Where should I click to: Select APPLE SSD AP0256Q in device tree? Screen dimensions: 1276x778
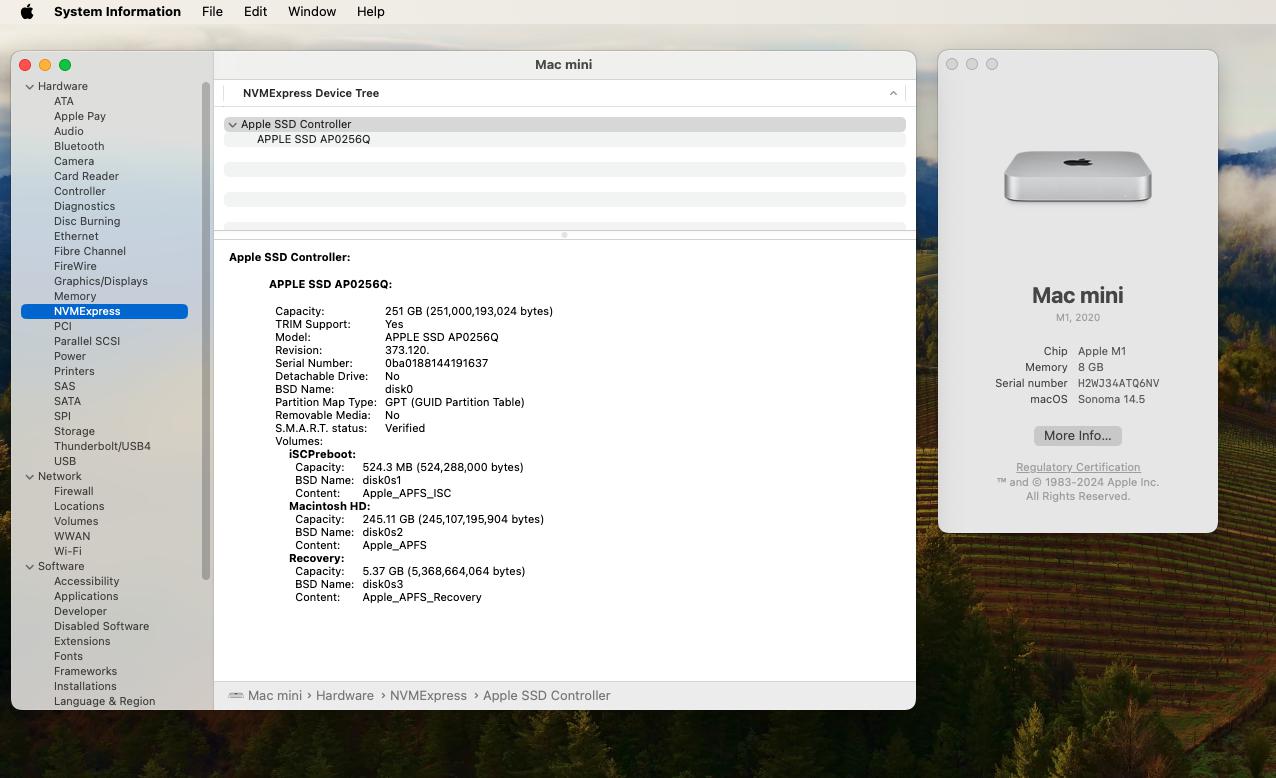pyautogui.click(x=313, y=140)
